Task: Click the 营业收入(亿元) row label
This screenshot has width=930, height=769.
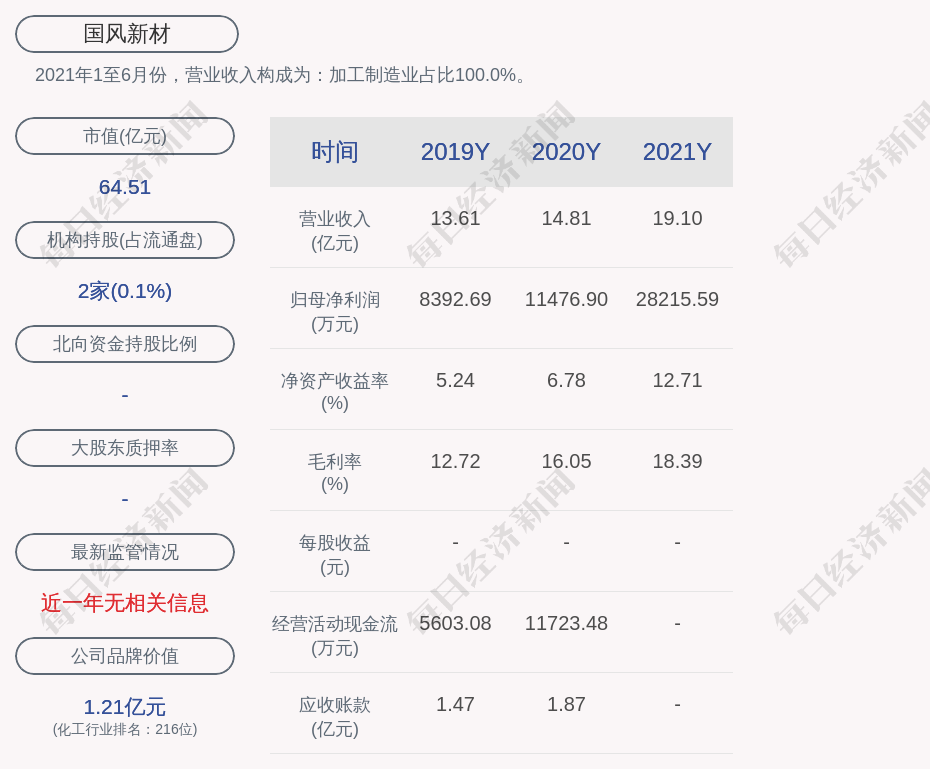Action: [x=334, y=230]
